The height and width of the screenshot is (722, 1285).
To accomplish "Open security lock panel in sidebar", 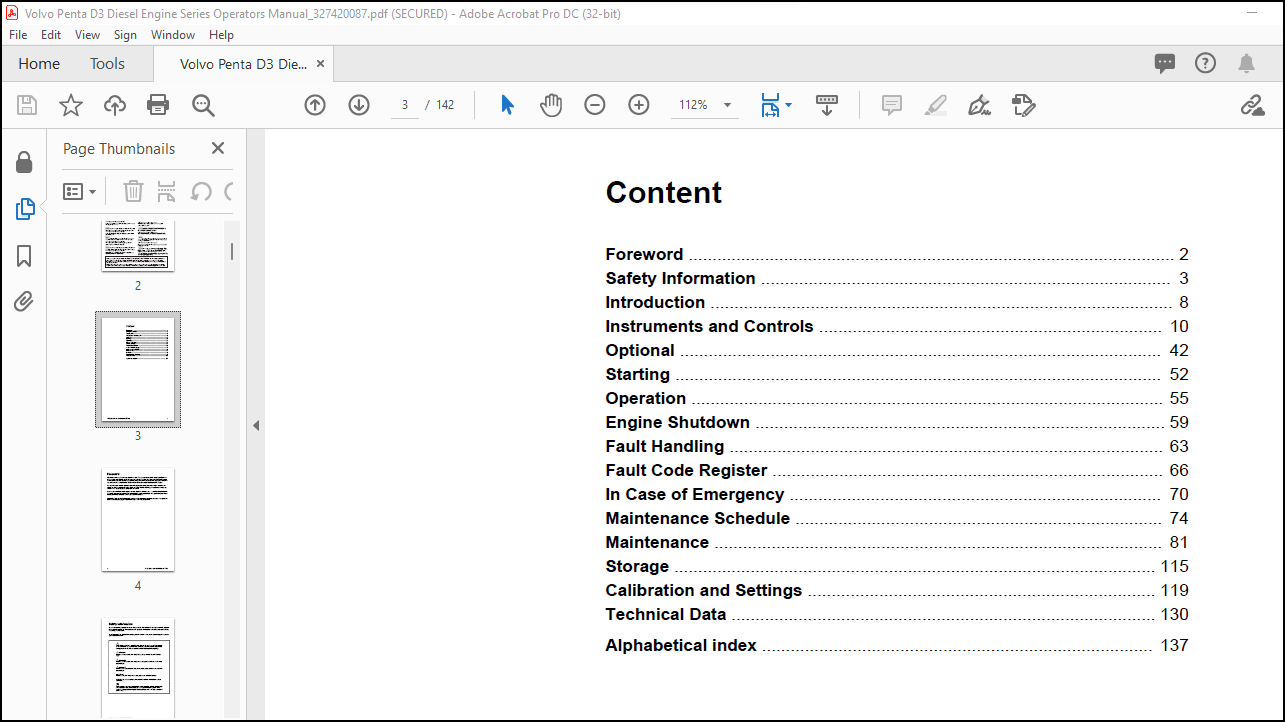I will [x=24, y=162].
